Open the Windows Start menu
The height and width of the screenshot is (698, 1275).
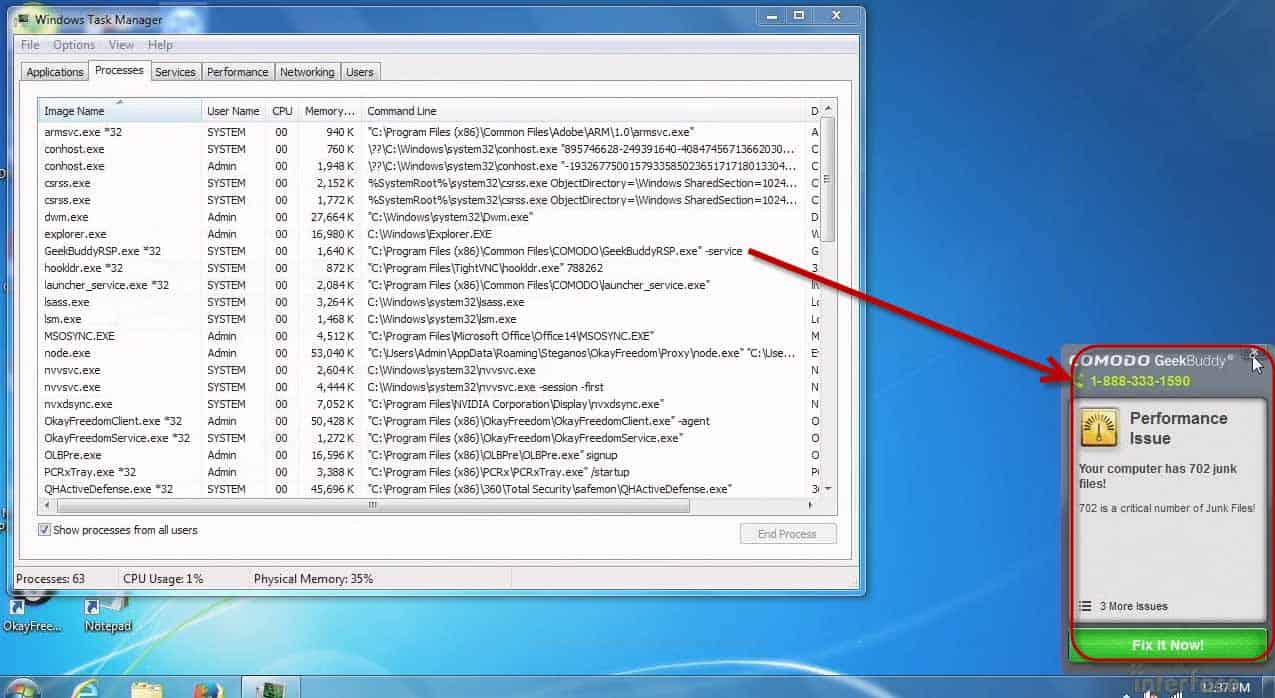(24, 690)
